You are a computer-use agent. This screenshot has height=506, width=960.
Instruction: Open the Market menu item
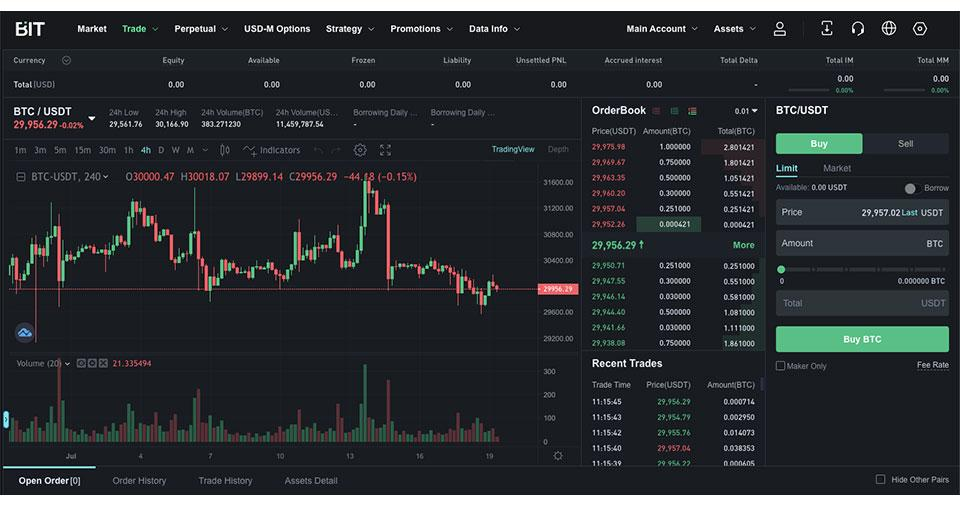coord(92,29)
